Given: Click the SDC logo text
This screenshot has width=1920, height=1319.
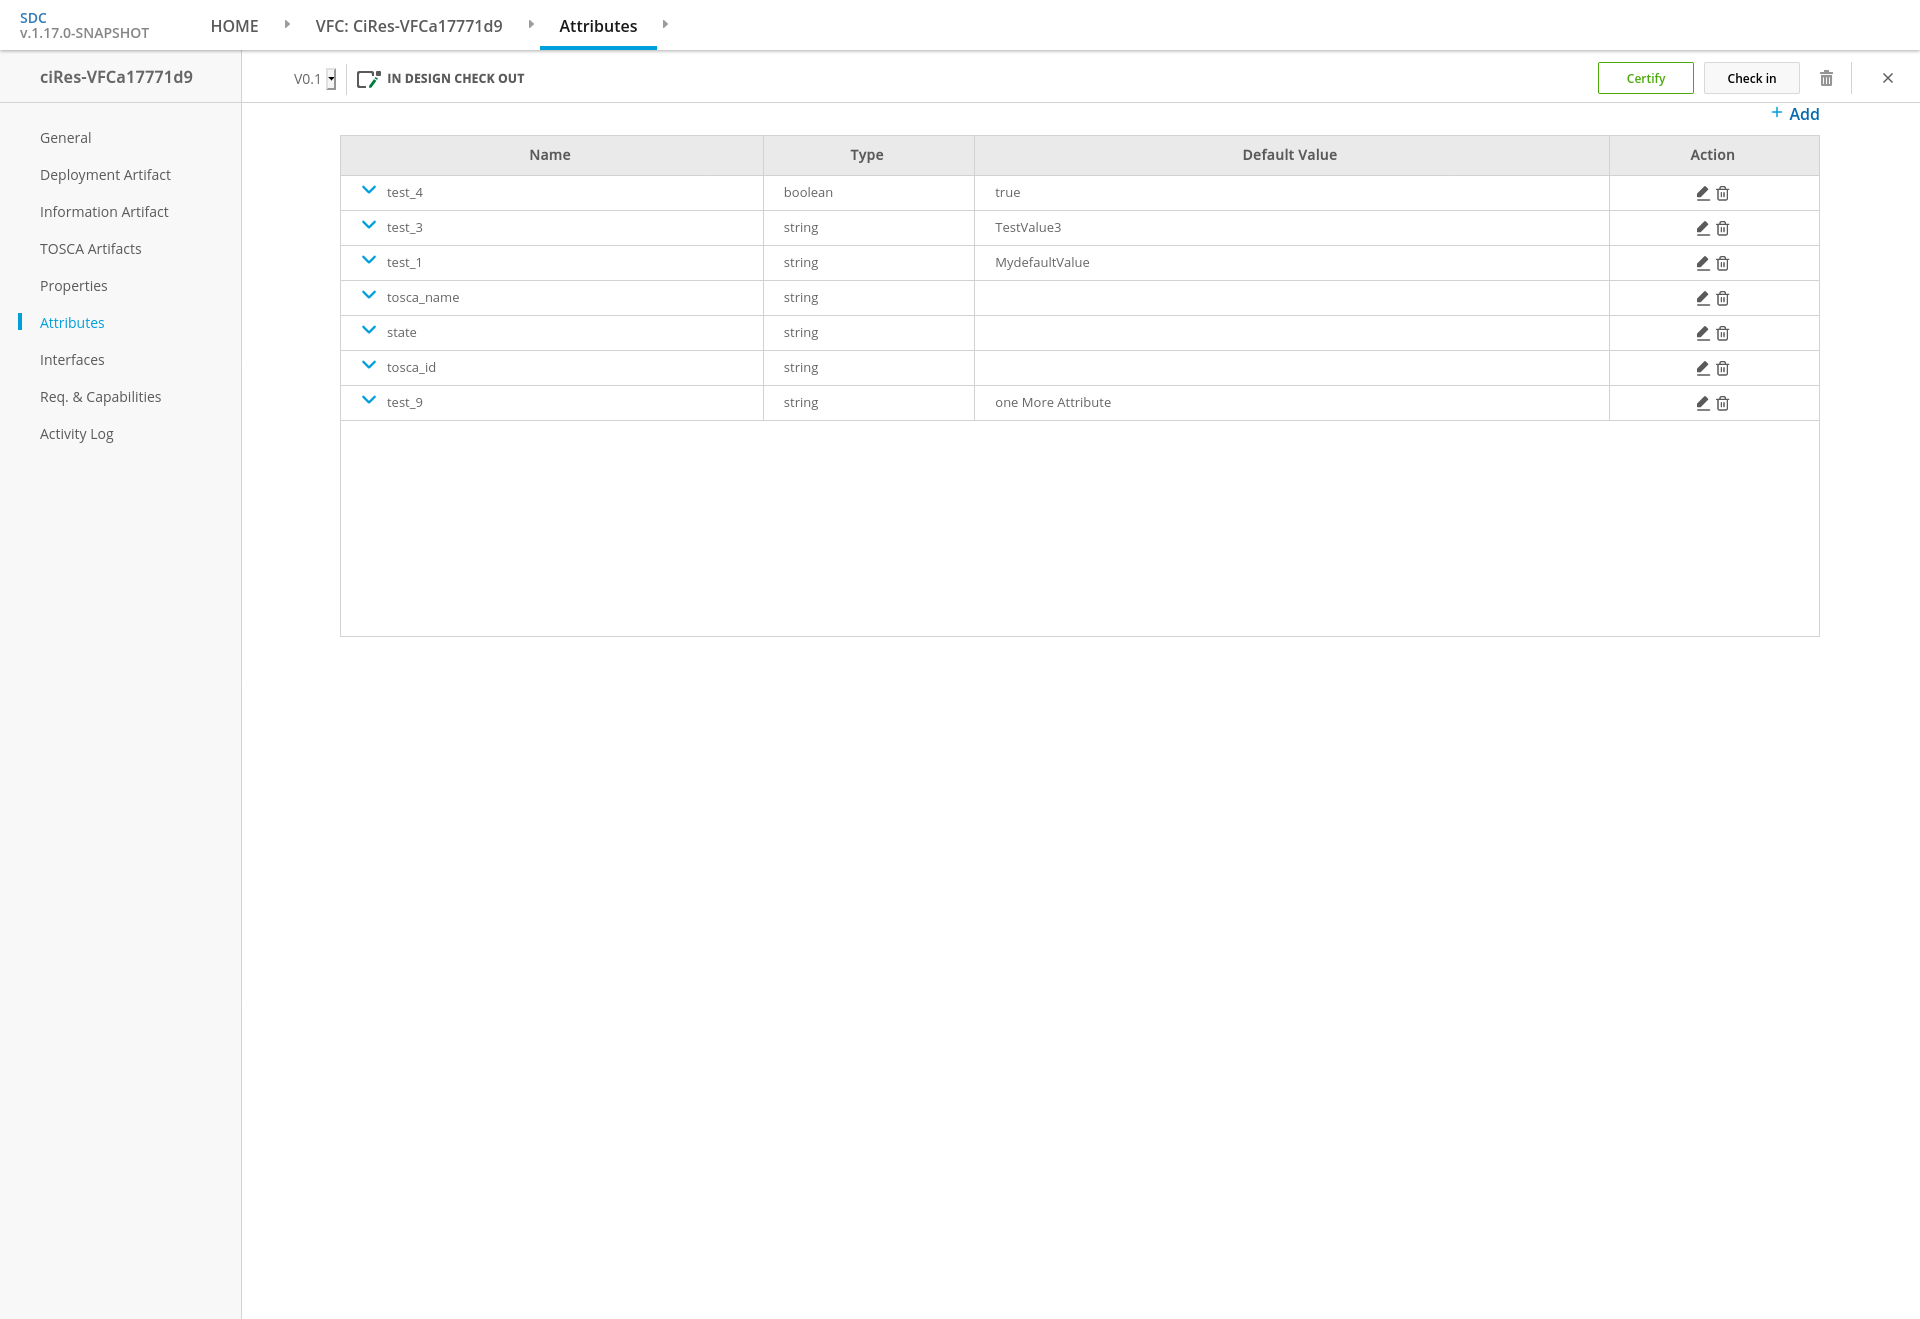Looking at the screenshot, I should pyautogui.click(x=33, y=18).
